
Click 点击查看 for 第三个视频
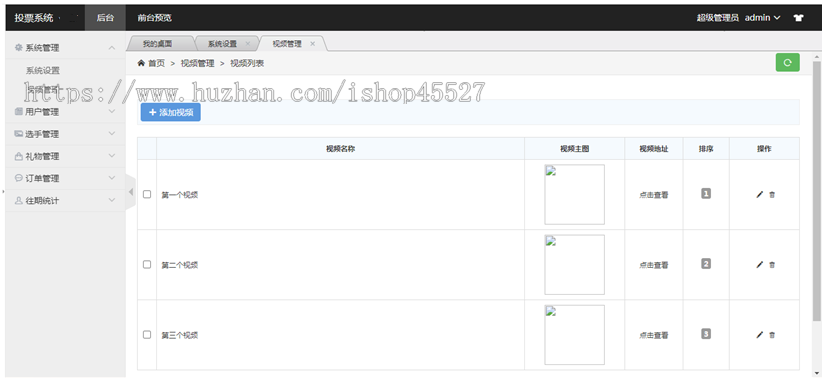tap(654, 335)
